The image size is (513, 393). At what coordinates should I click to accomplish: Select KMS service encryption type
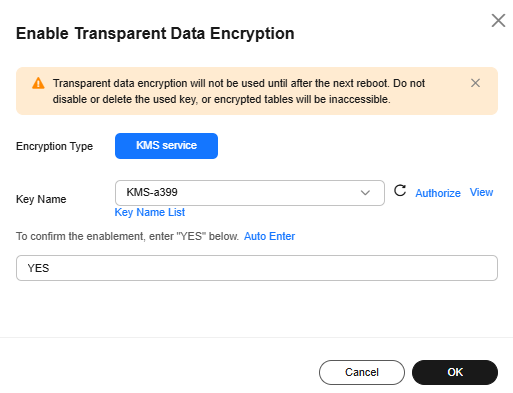point(166,146)
